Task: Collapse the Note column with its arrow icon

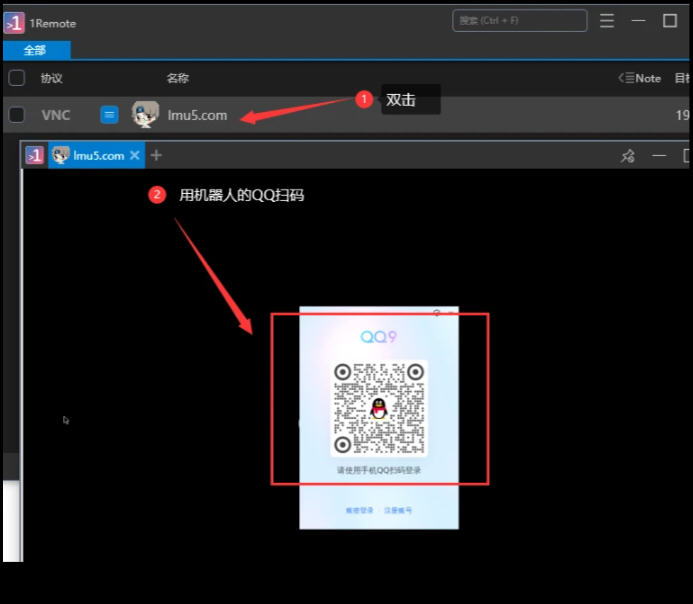Action: [x=625, y=78]
